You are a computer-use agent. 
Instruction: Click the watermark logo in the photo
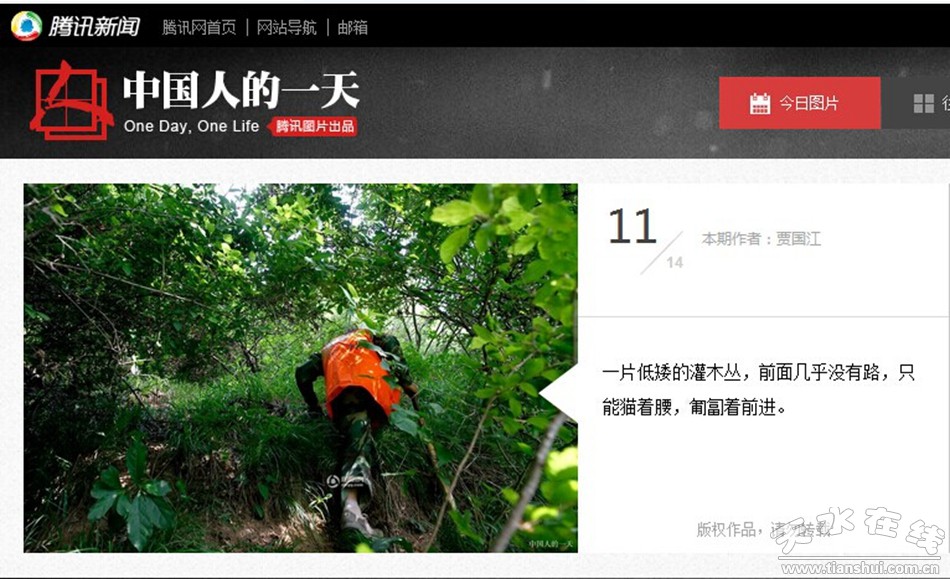(345, 483)
